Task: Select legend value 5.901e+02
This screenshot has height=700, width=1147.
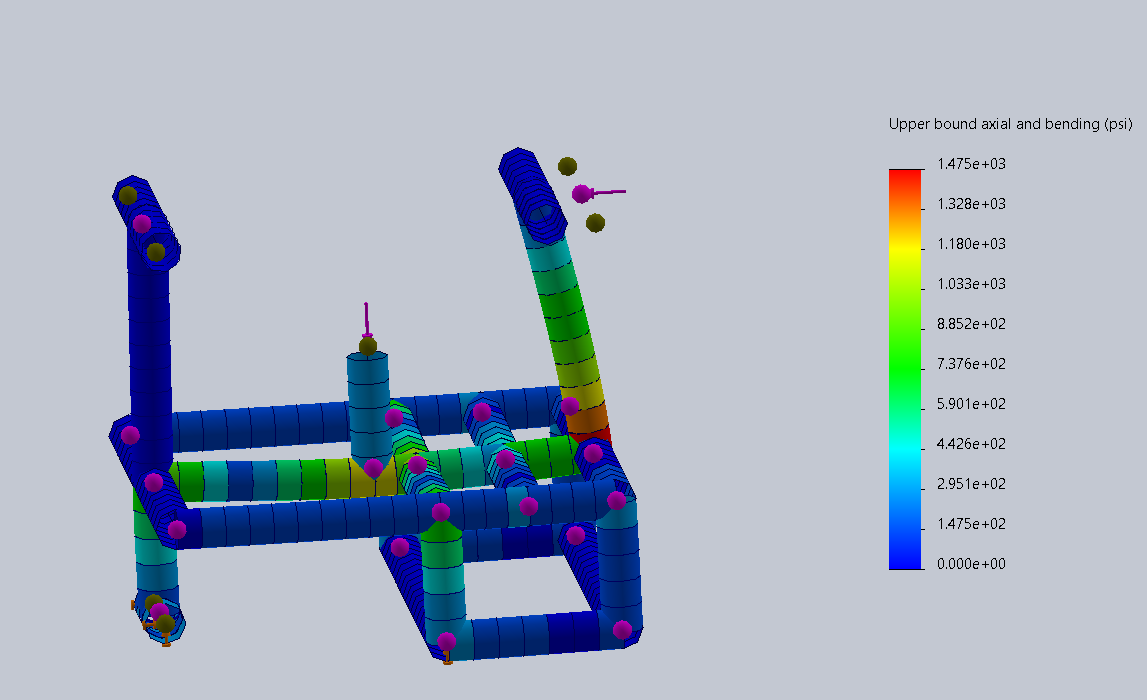Action: point(971,404)
